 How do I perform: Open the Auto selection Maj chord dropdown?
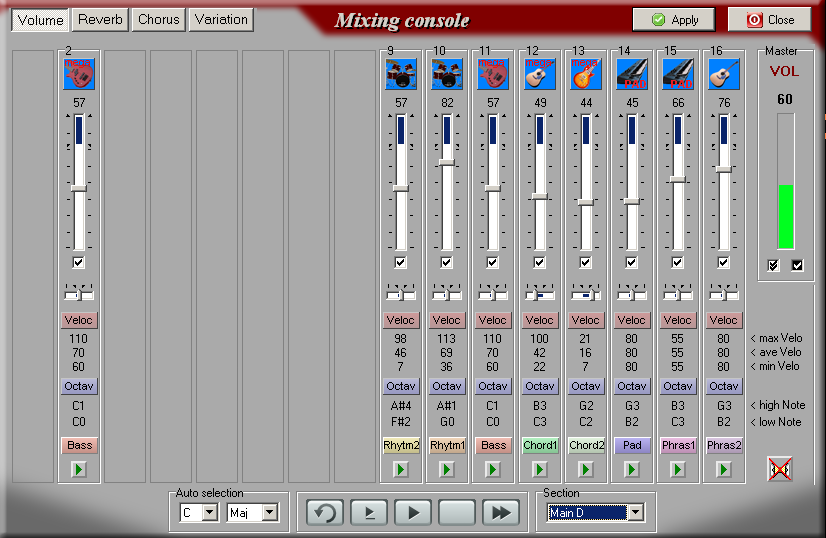tap(270, 512)
